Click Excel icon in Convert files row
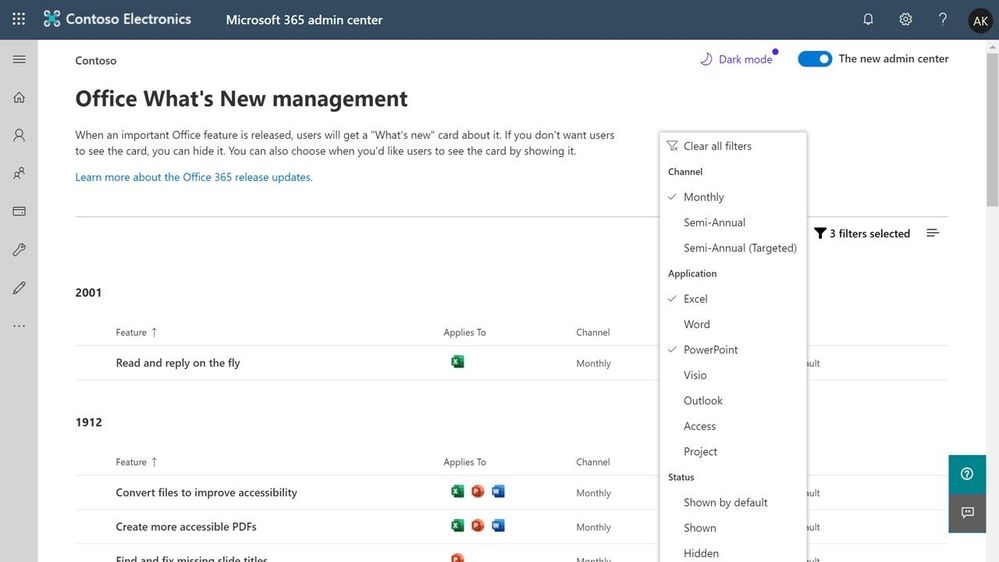 pyautogui.click(x=457, y=491)
